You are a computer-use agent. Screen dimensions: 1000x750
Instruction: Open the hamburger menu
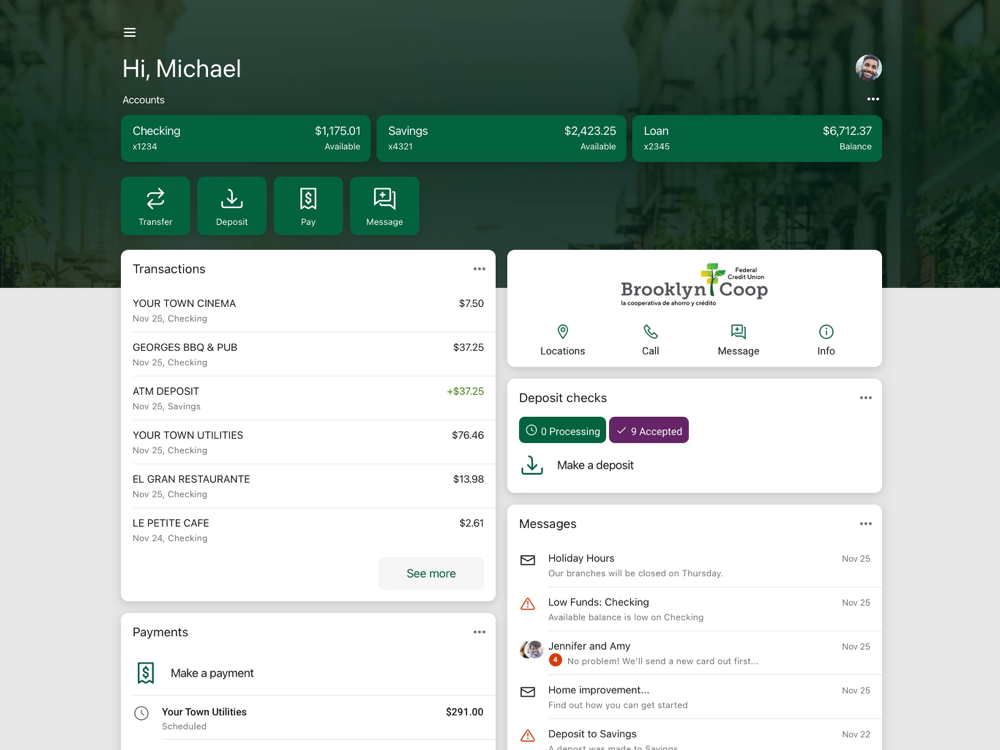point(129,33)
